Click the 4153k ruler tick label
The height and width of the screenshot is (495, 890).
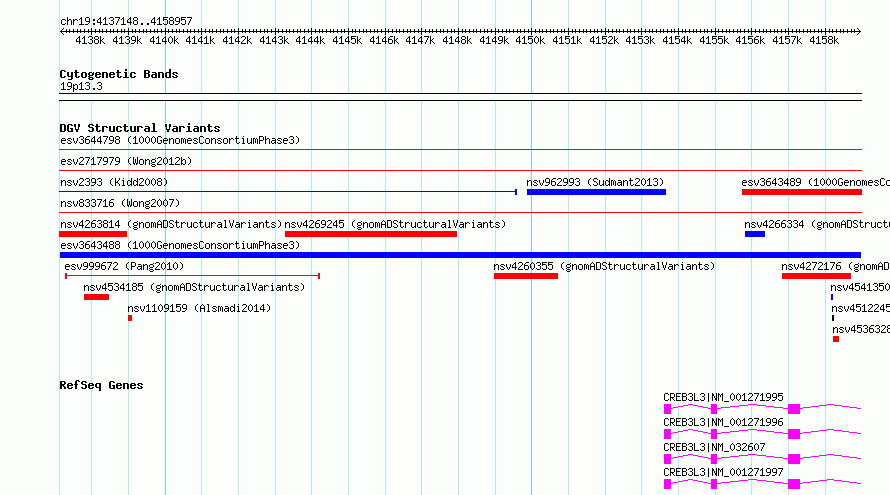coord(641,40)
